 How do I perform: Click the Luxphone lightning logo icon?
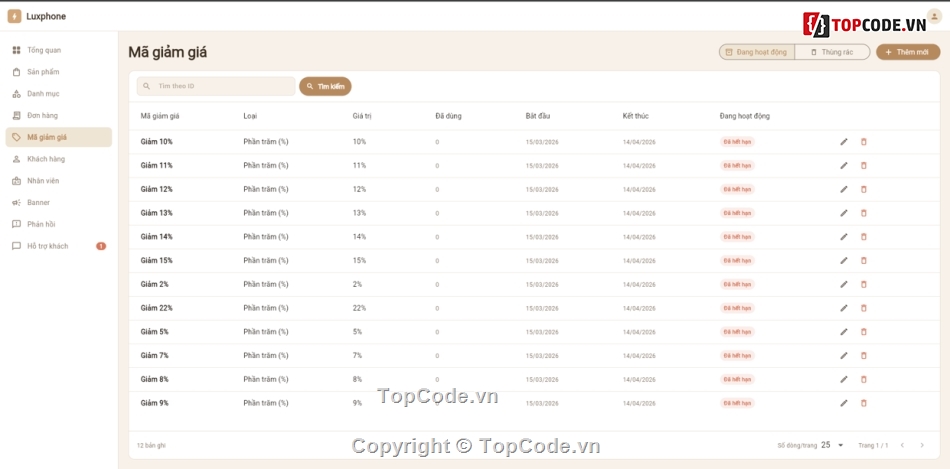click(14, 16)
